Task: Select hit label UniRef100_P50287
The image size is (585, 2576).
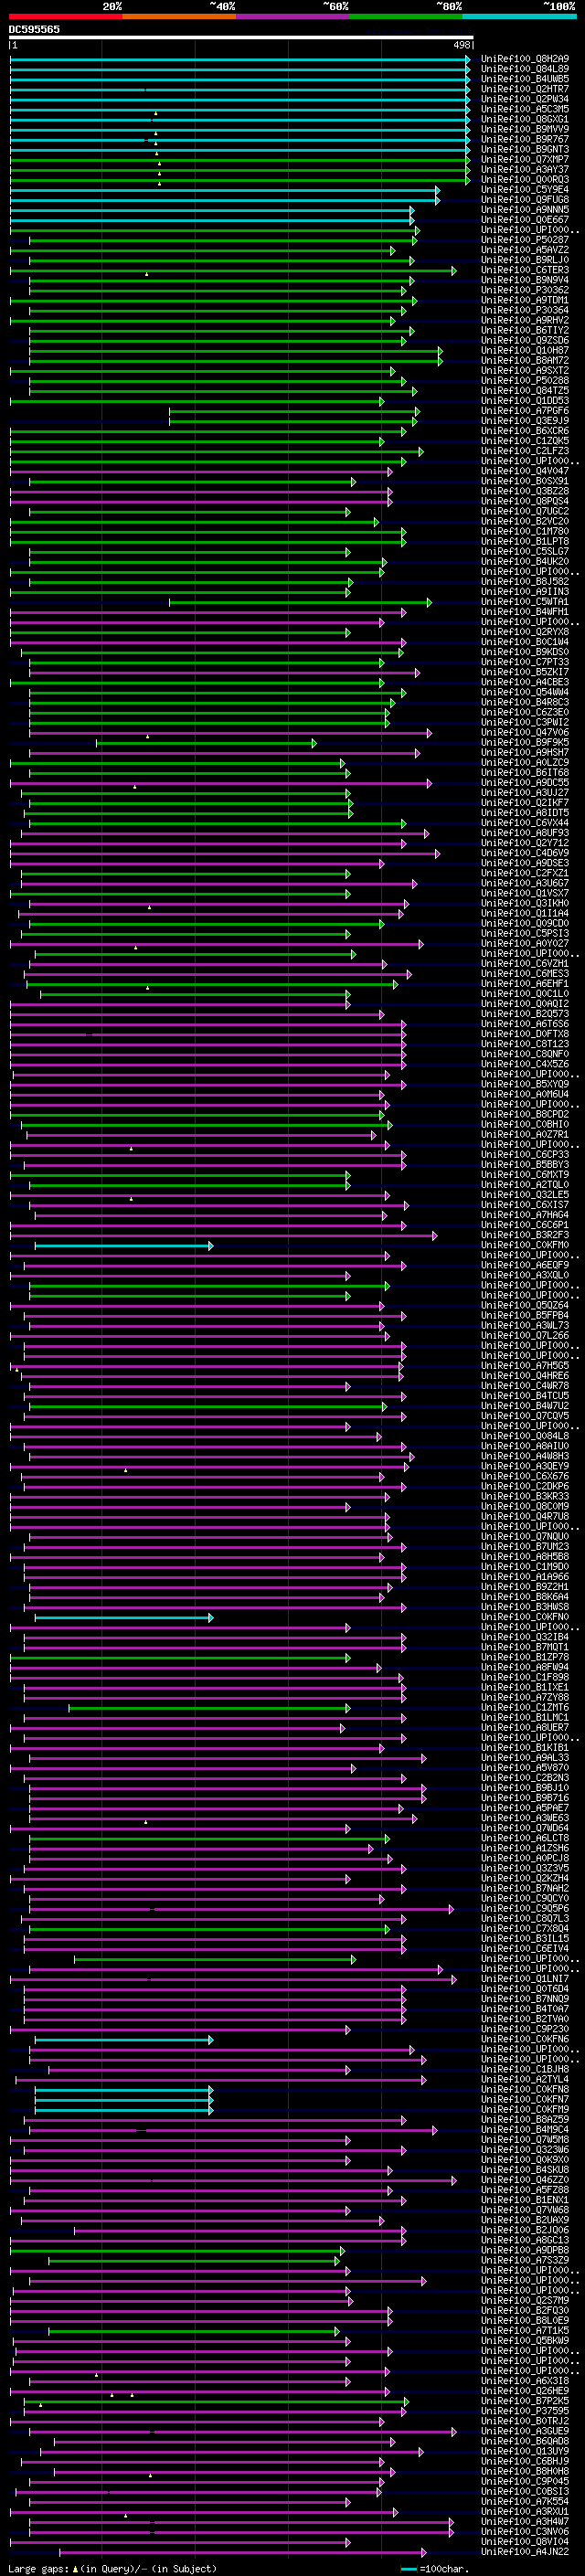Action: tap(525, 240)
